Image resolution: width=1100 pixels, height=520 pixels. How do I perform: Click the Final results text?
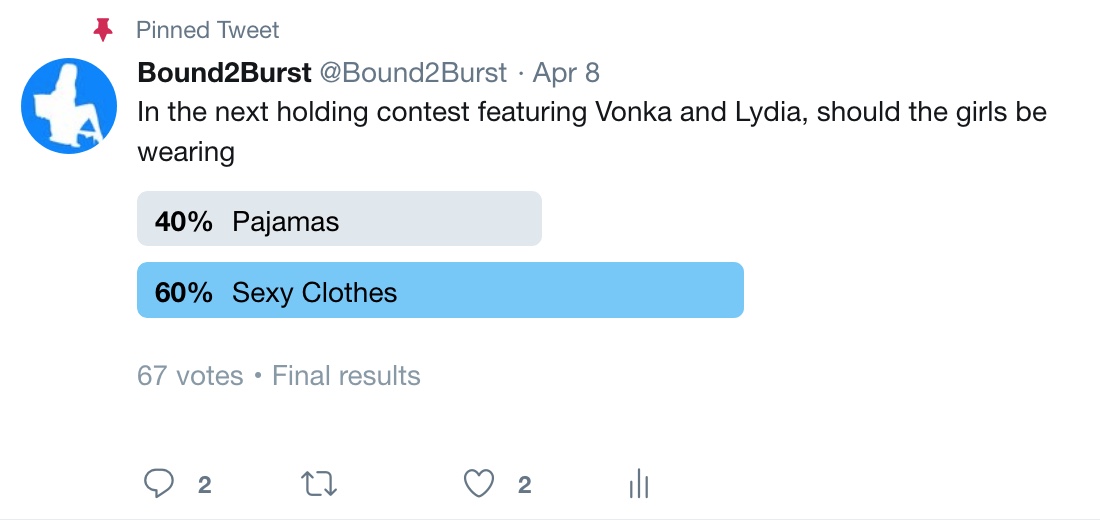coord(346,376)
